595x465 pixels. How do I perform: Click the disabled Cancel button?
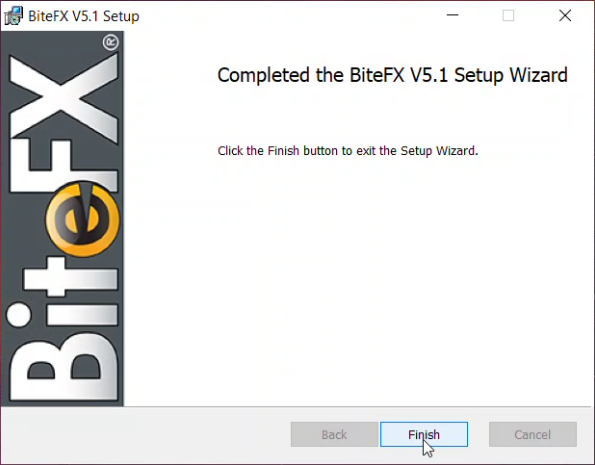tap(533, 434)
